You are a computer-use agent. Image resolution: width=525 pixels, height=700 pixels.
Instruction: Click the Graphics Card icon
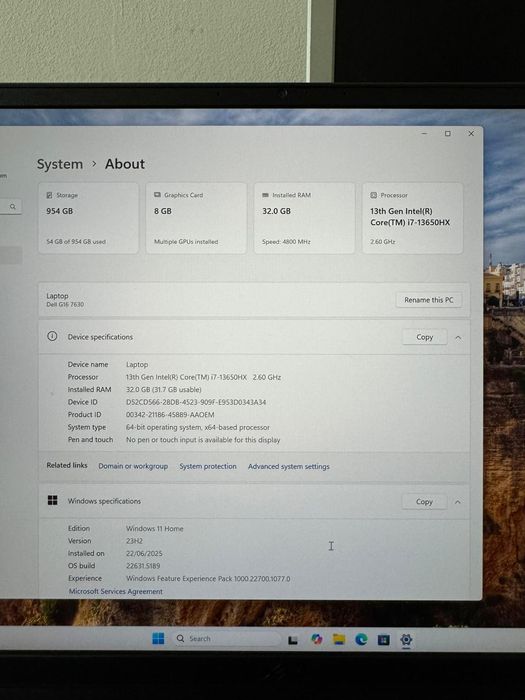(157, 195)
